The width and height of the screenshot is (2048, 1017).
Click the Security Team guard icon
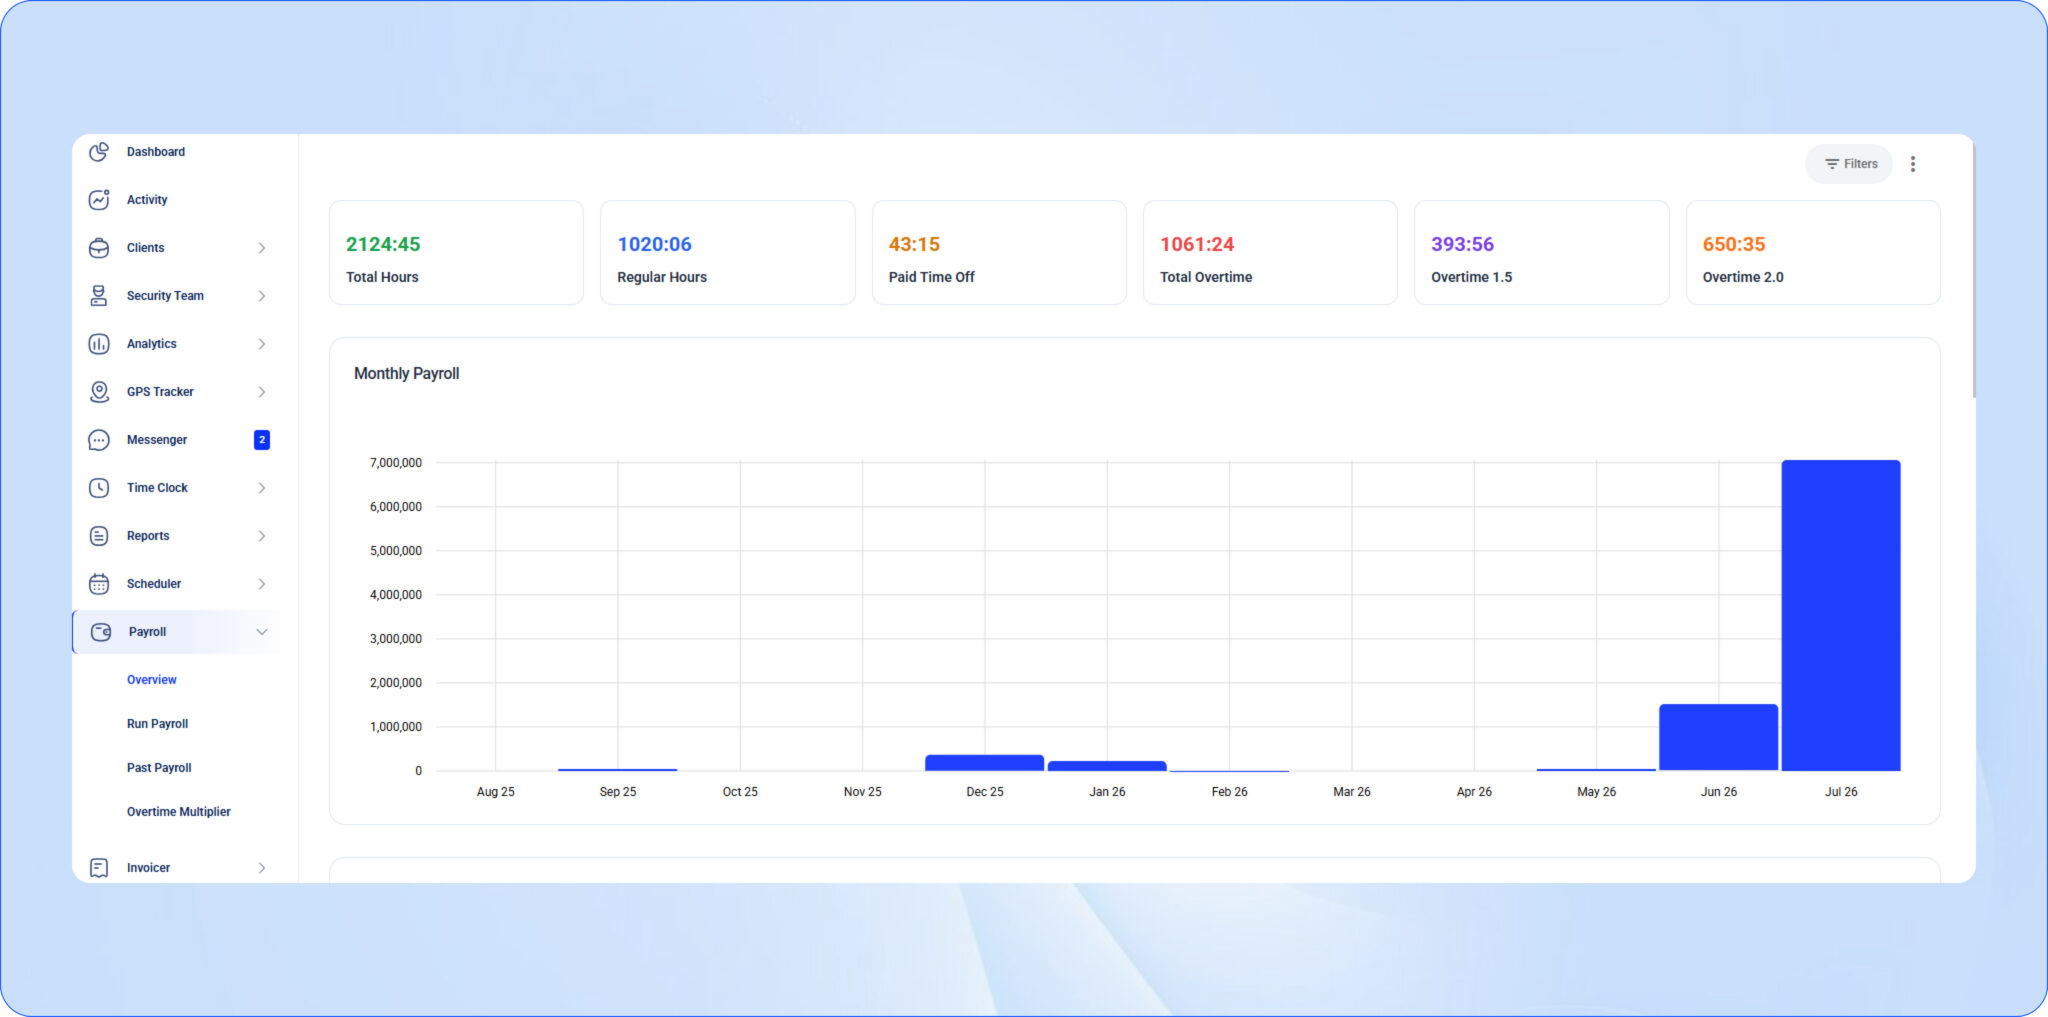(99, 296)
